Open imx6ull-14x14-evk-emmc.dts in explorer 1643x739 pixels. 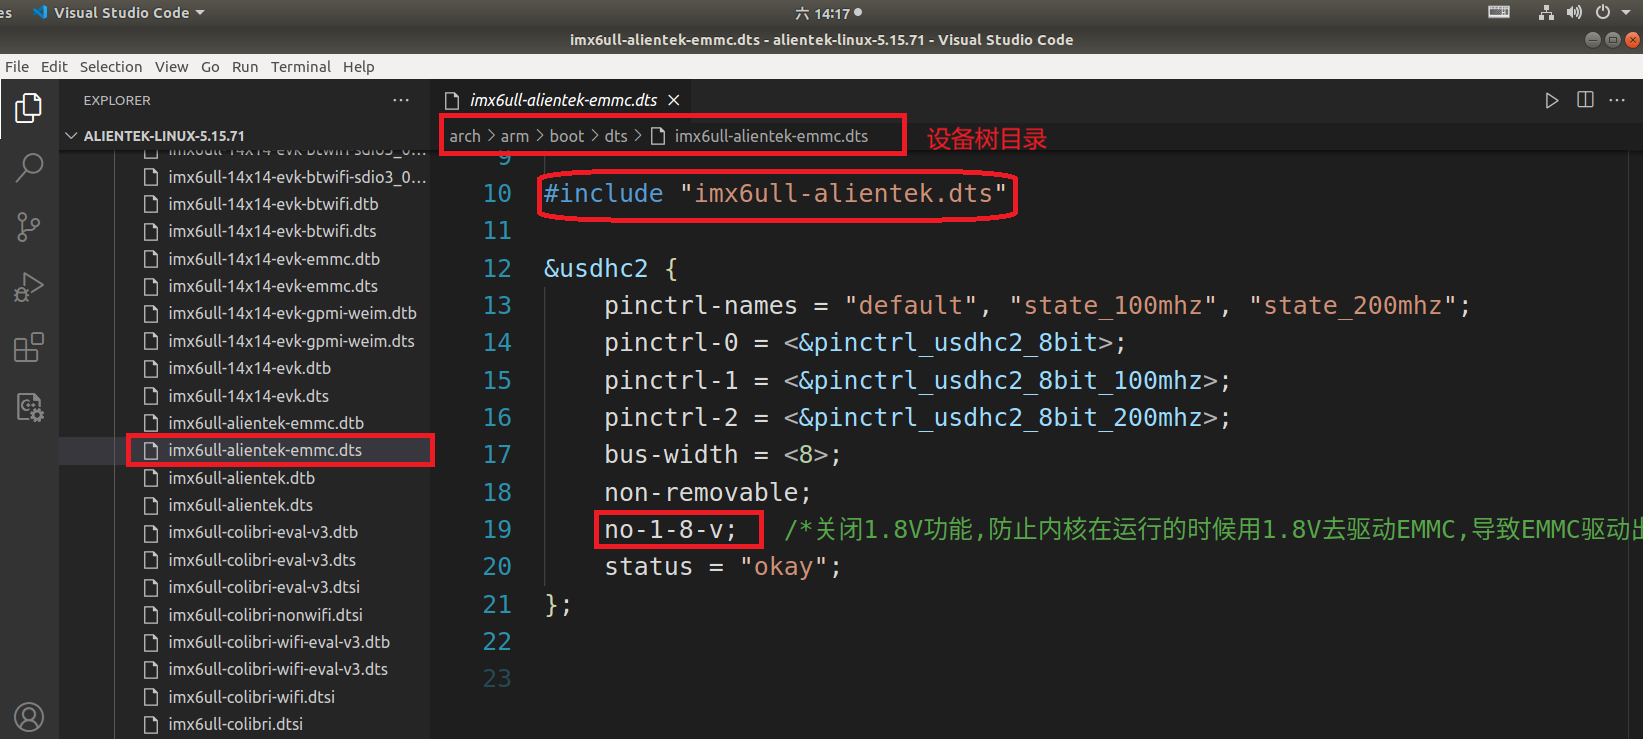pos(273,286)
